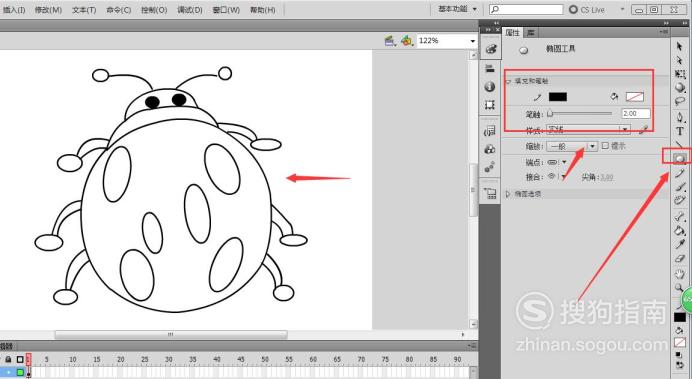This screenshot has width=692, height=379.
Task: Select the Zoom magnifier tool
Action: tap(679, 288)
